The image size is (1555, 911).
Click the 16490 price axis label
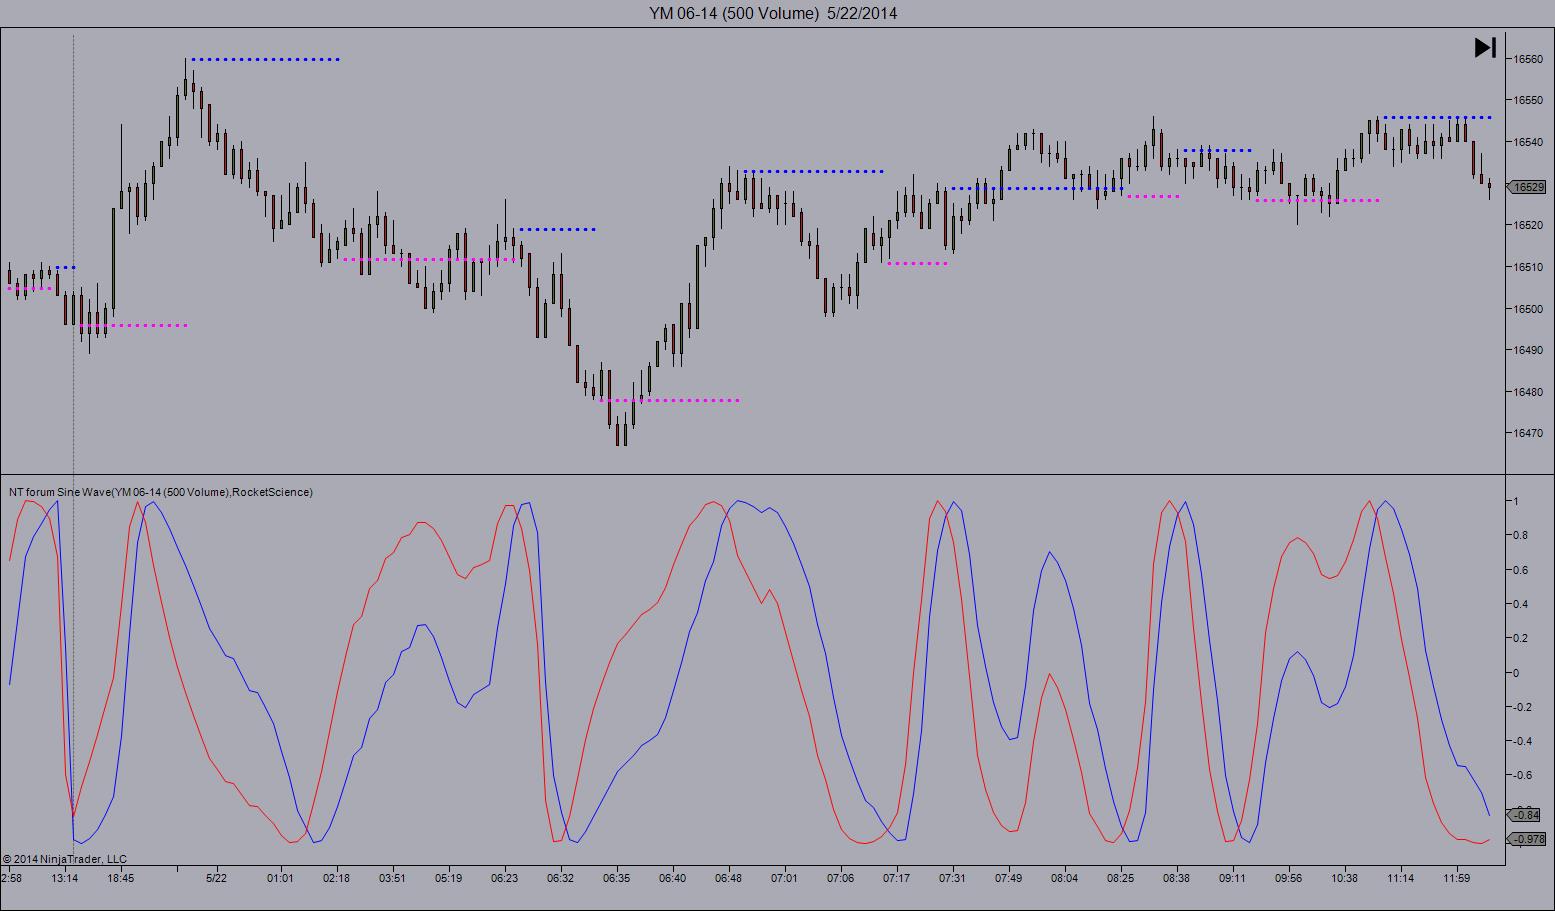pyautogui.click(x=1527, y=350)
